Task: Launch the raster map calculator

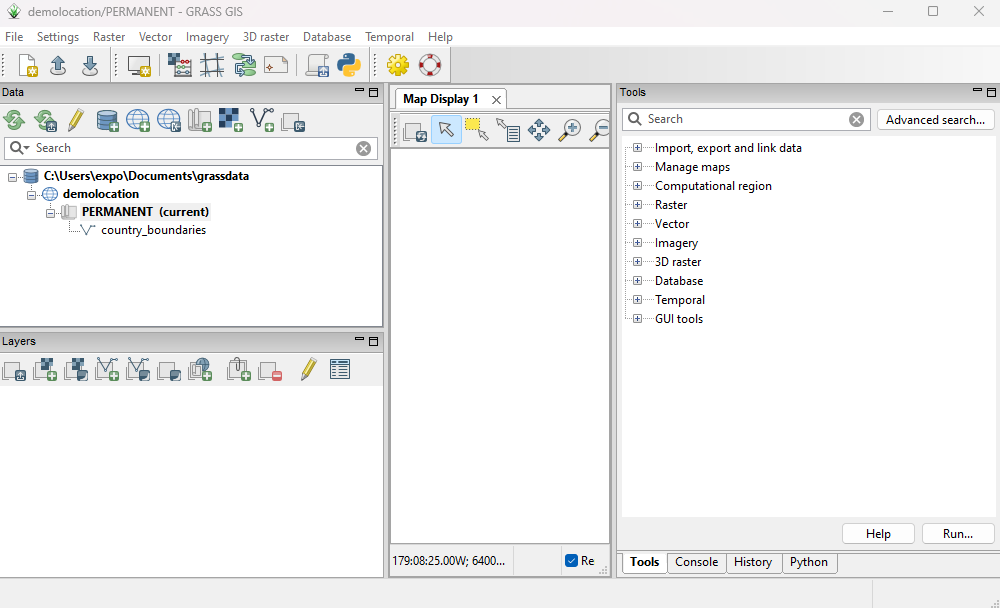Action: [x=180, y=66]
